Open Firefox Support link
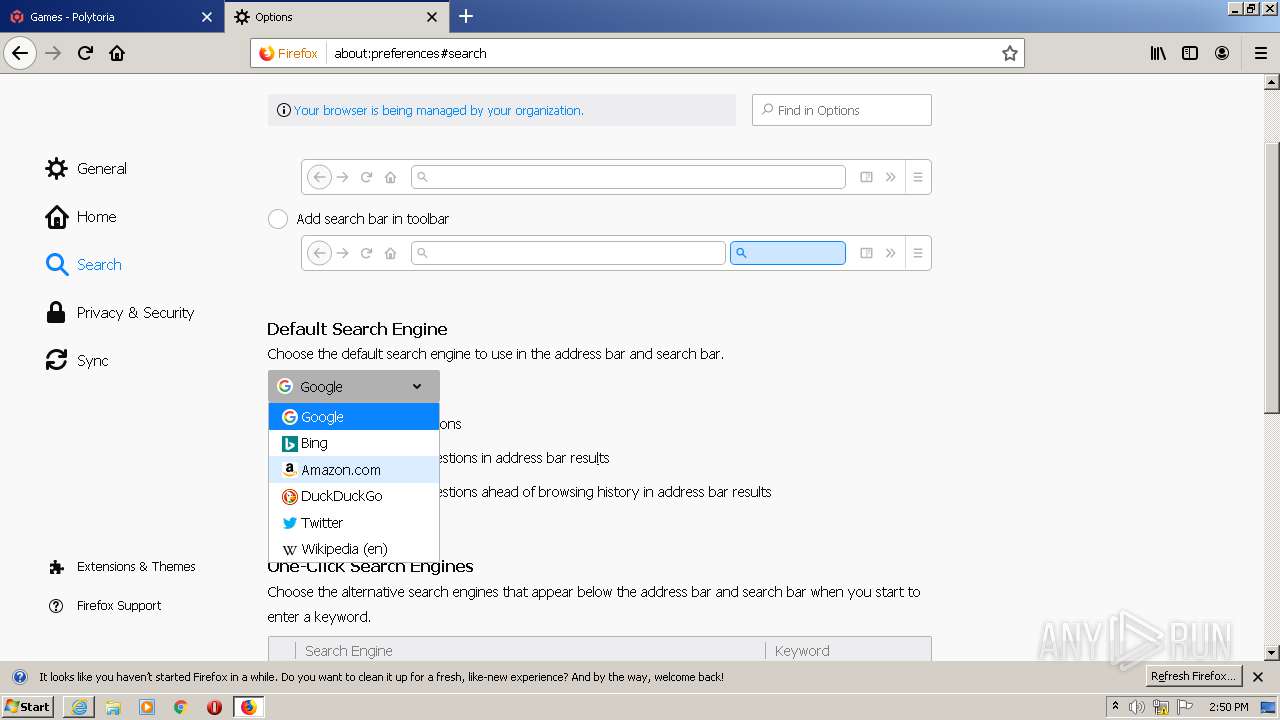1280x720 pixels. point(105,605)
